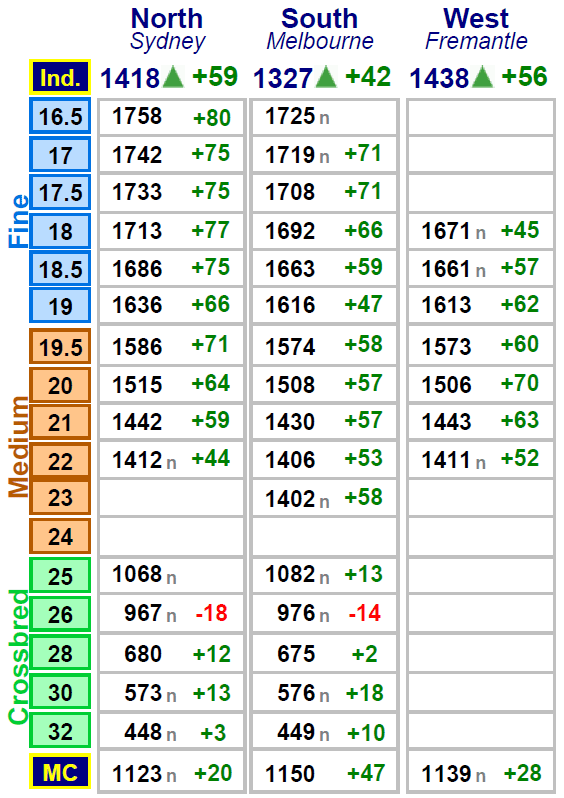Click the West MC 1139 price cell
Screen dimensions: 564x798
(x=481, y=772)
